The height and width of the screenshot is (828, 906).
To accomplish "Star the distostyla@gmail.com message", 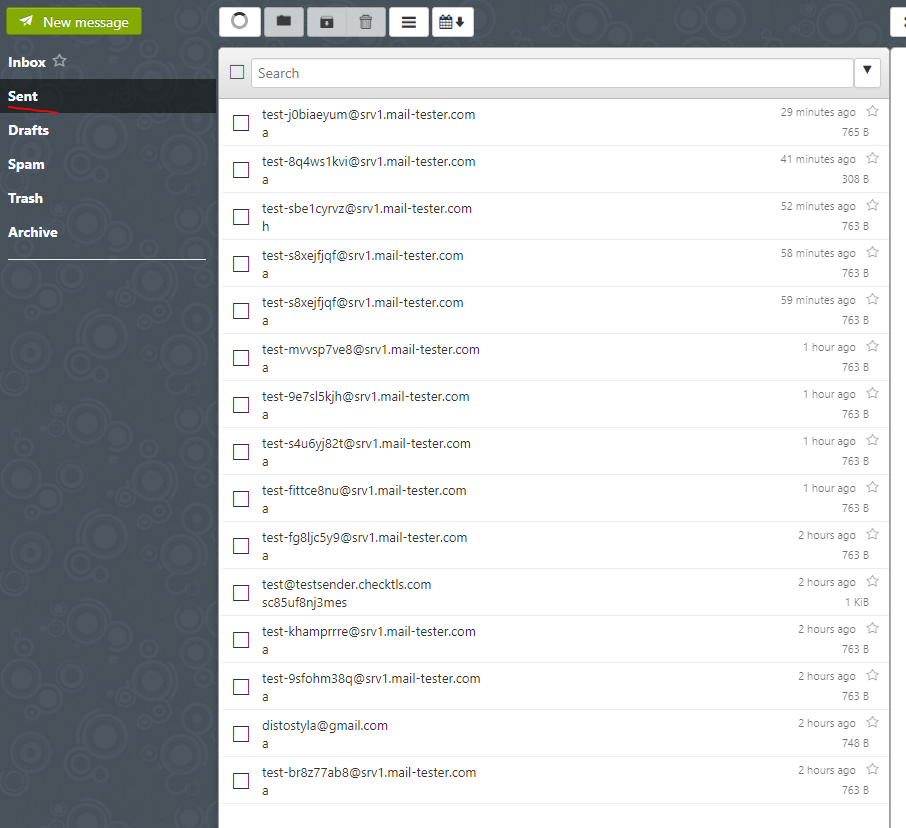I will (872, 722).
